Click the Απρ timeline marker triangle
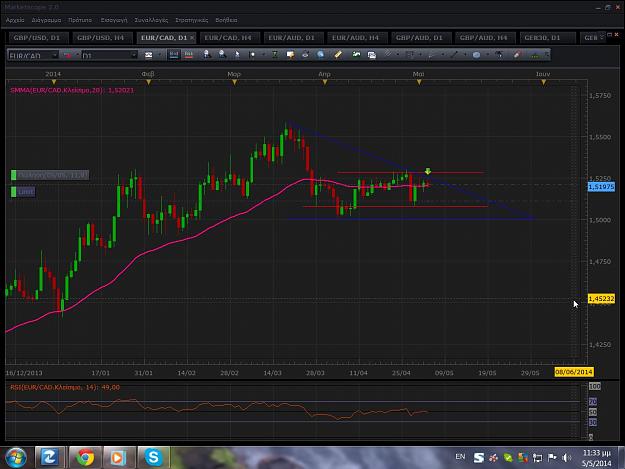This screenshot has width=625, height=469. 325,82
